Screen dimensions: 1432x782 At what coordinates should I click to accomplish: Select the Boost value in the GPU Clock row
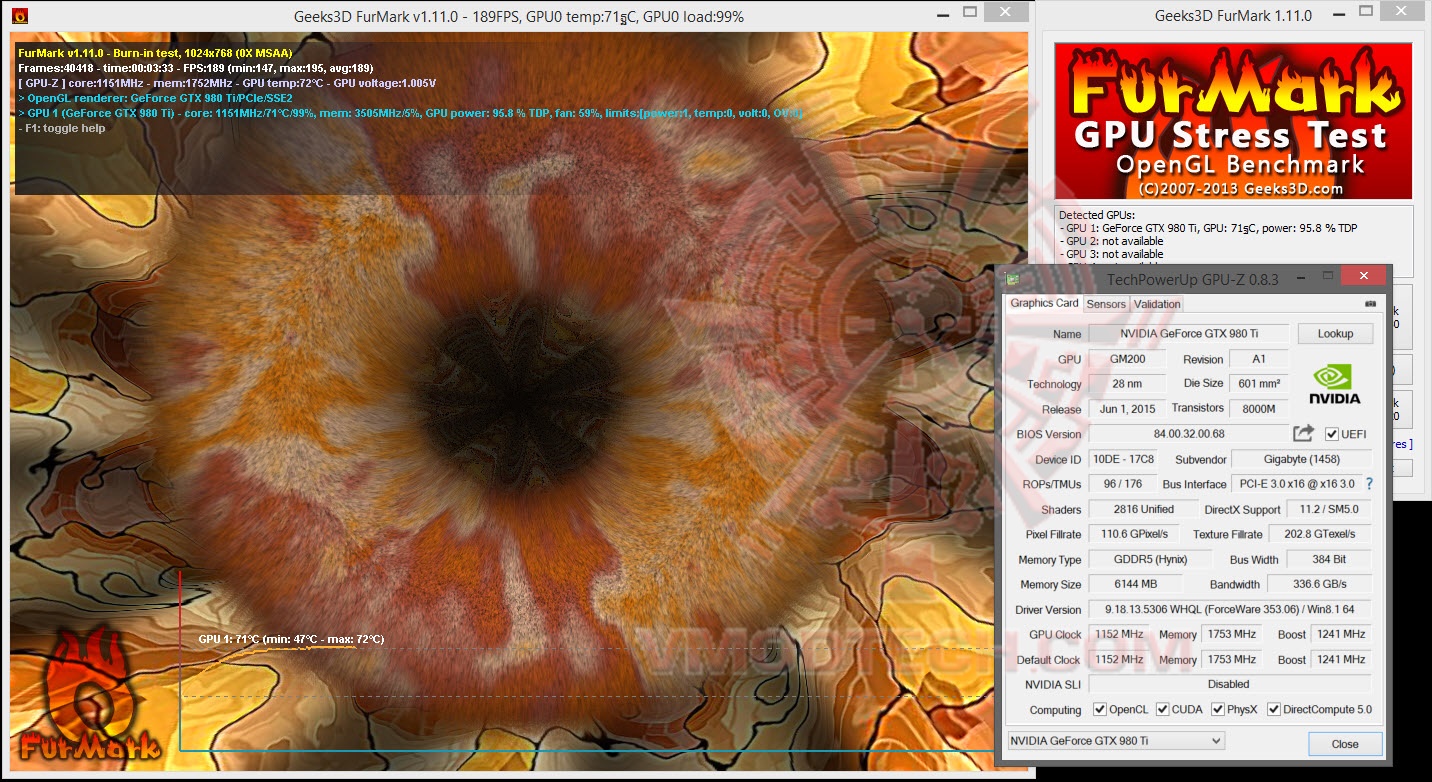coord(1341,634)
